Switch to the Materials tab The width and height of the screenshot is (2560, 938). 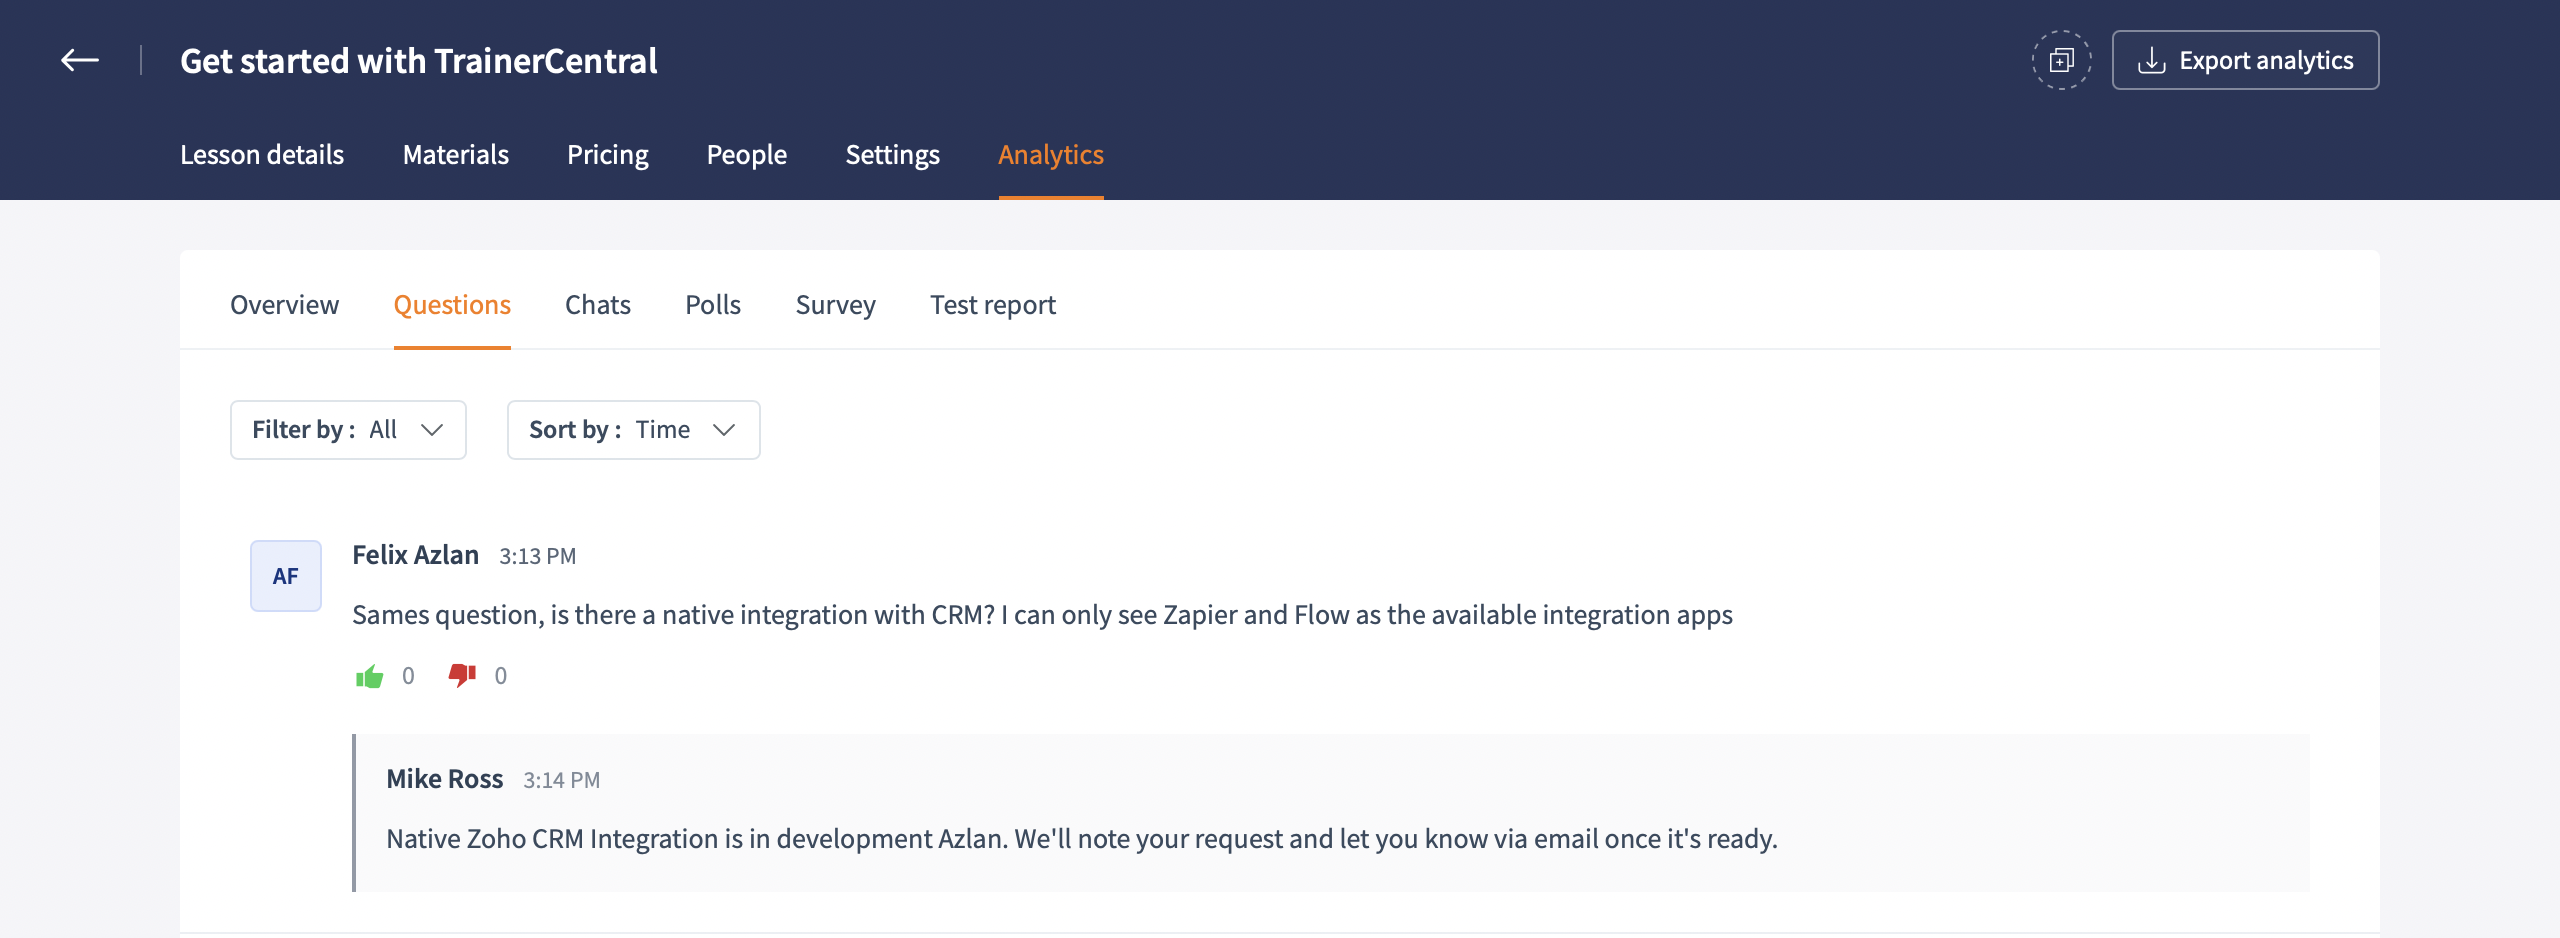click(x=456, y=155)
